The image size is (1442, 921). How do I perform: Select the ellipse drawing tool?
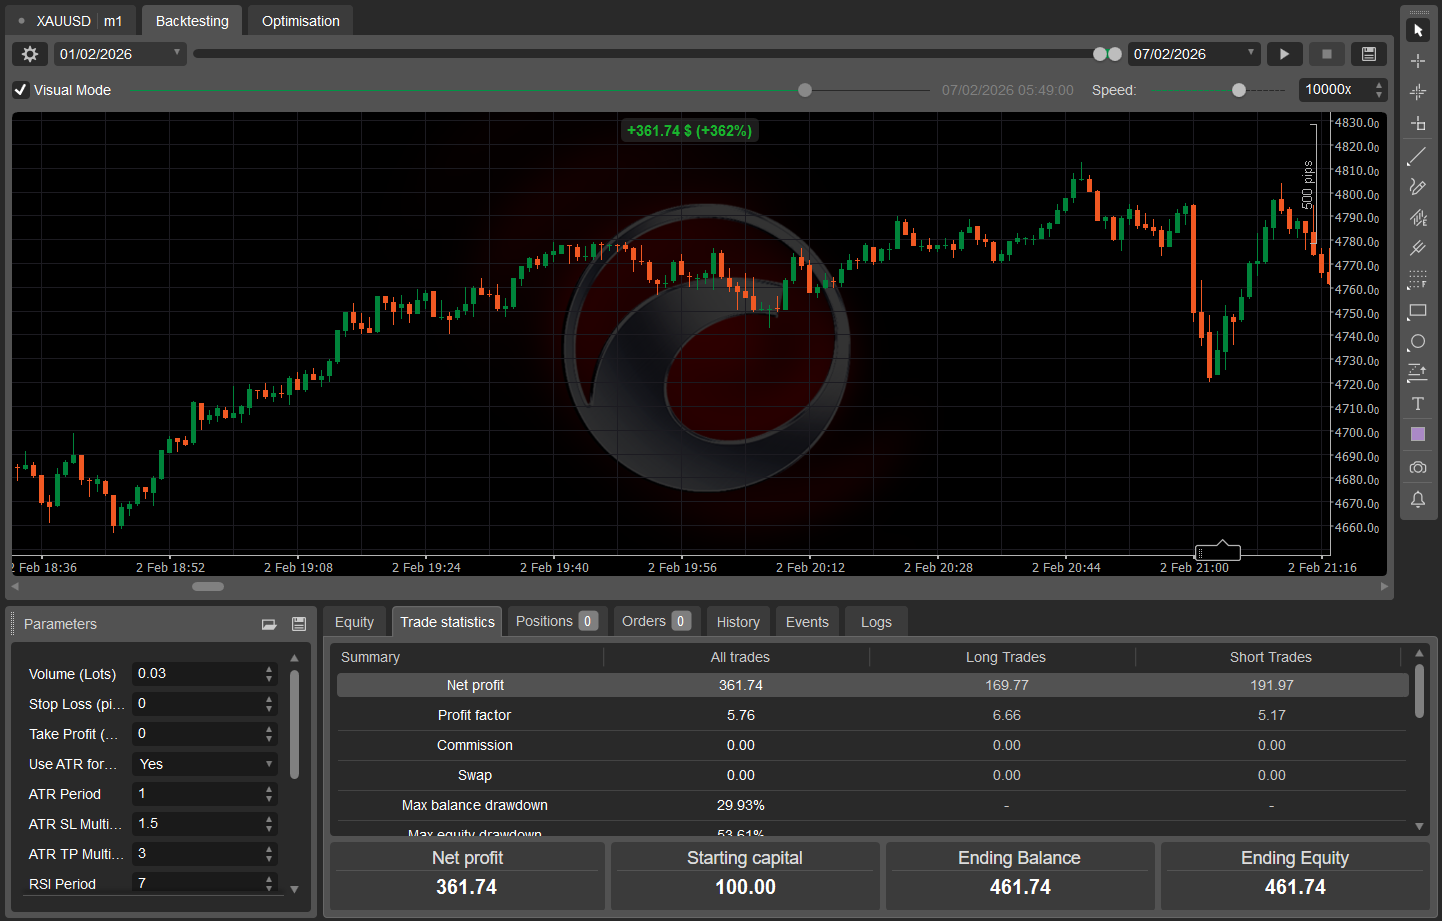click(1418, 342)
